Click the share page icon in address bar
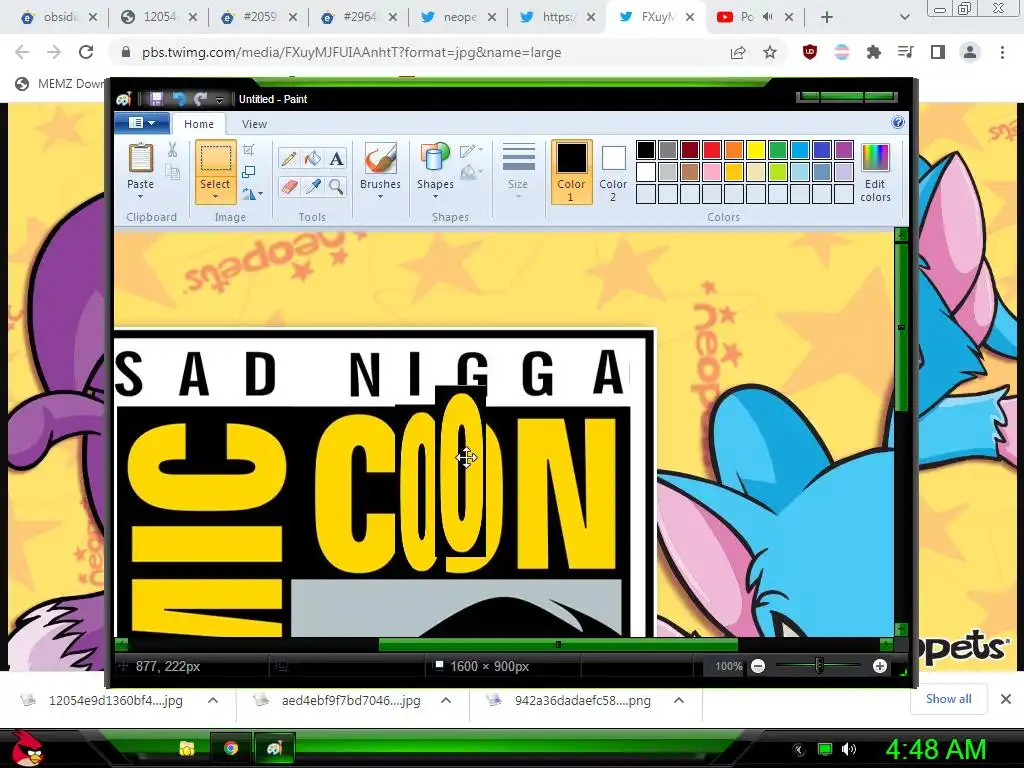 pos(738,52)
